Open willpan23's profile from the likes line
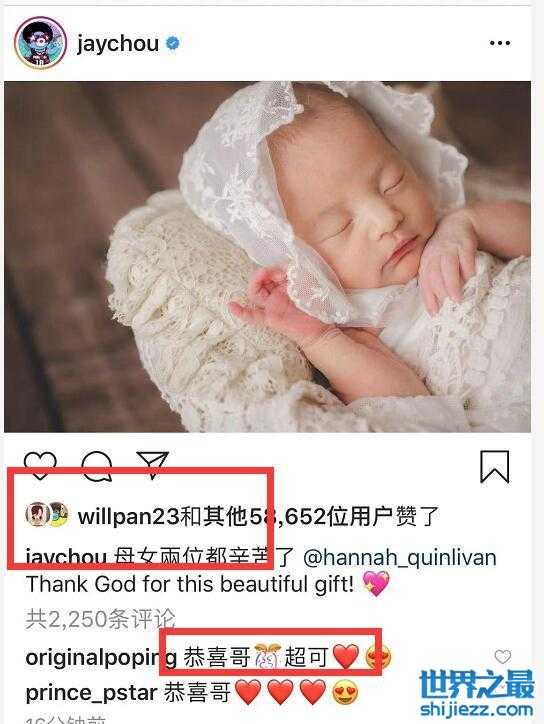This screenshot has height=724, width=544. [x=128, y=516]
